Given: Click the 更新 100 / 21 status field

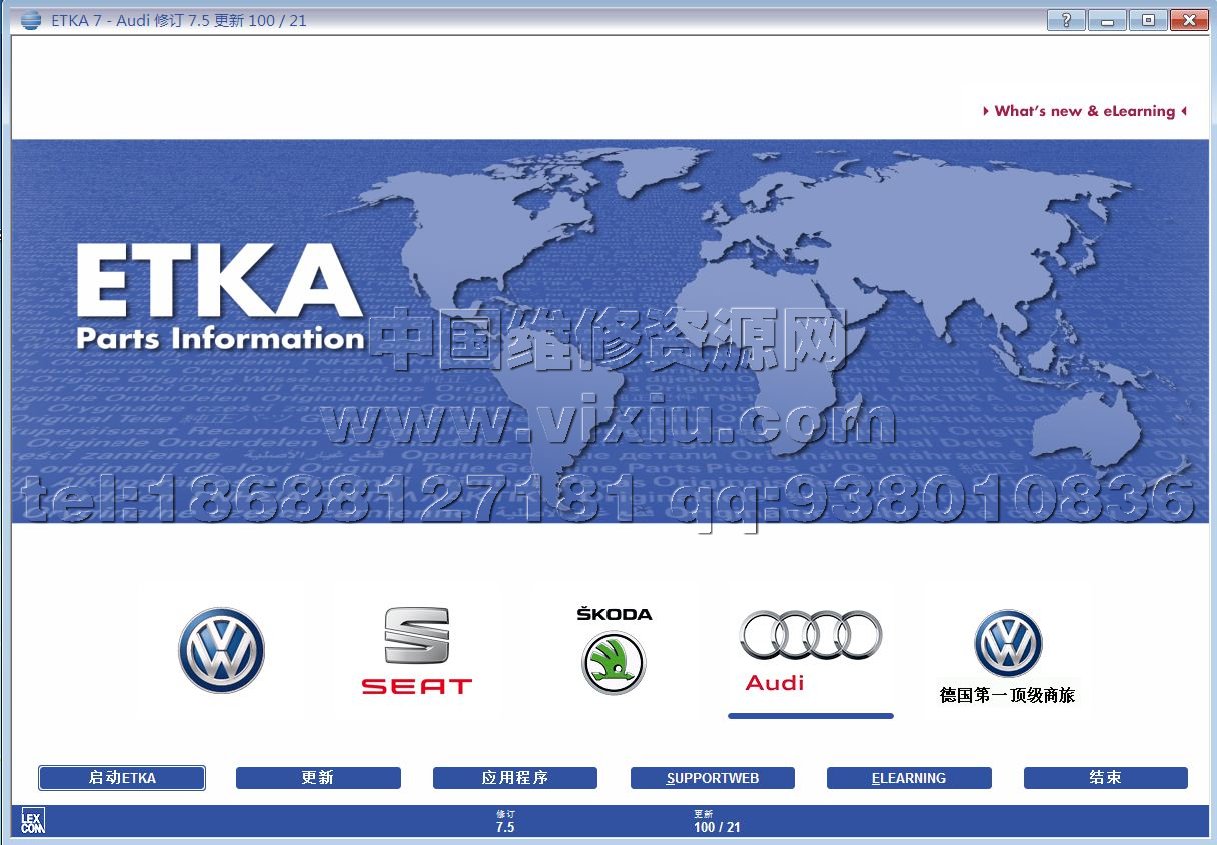Looking at the screenshot, I should [x=717, y=822].
